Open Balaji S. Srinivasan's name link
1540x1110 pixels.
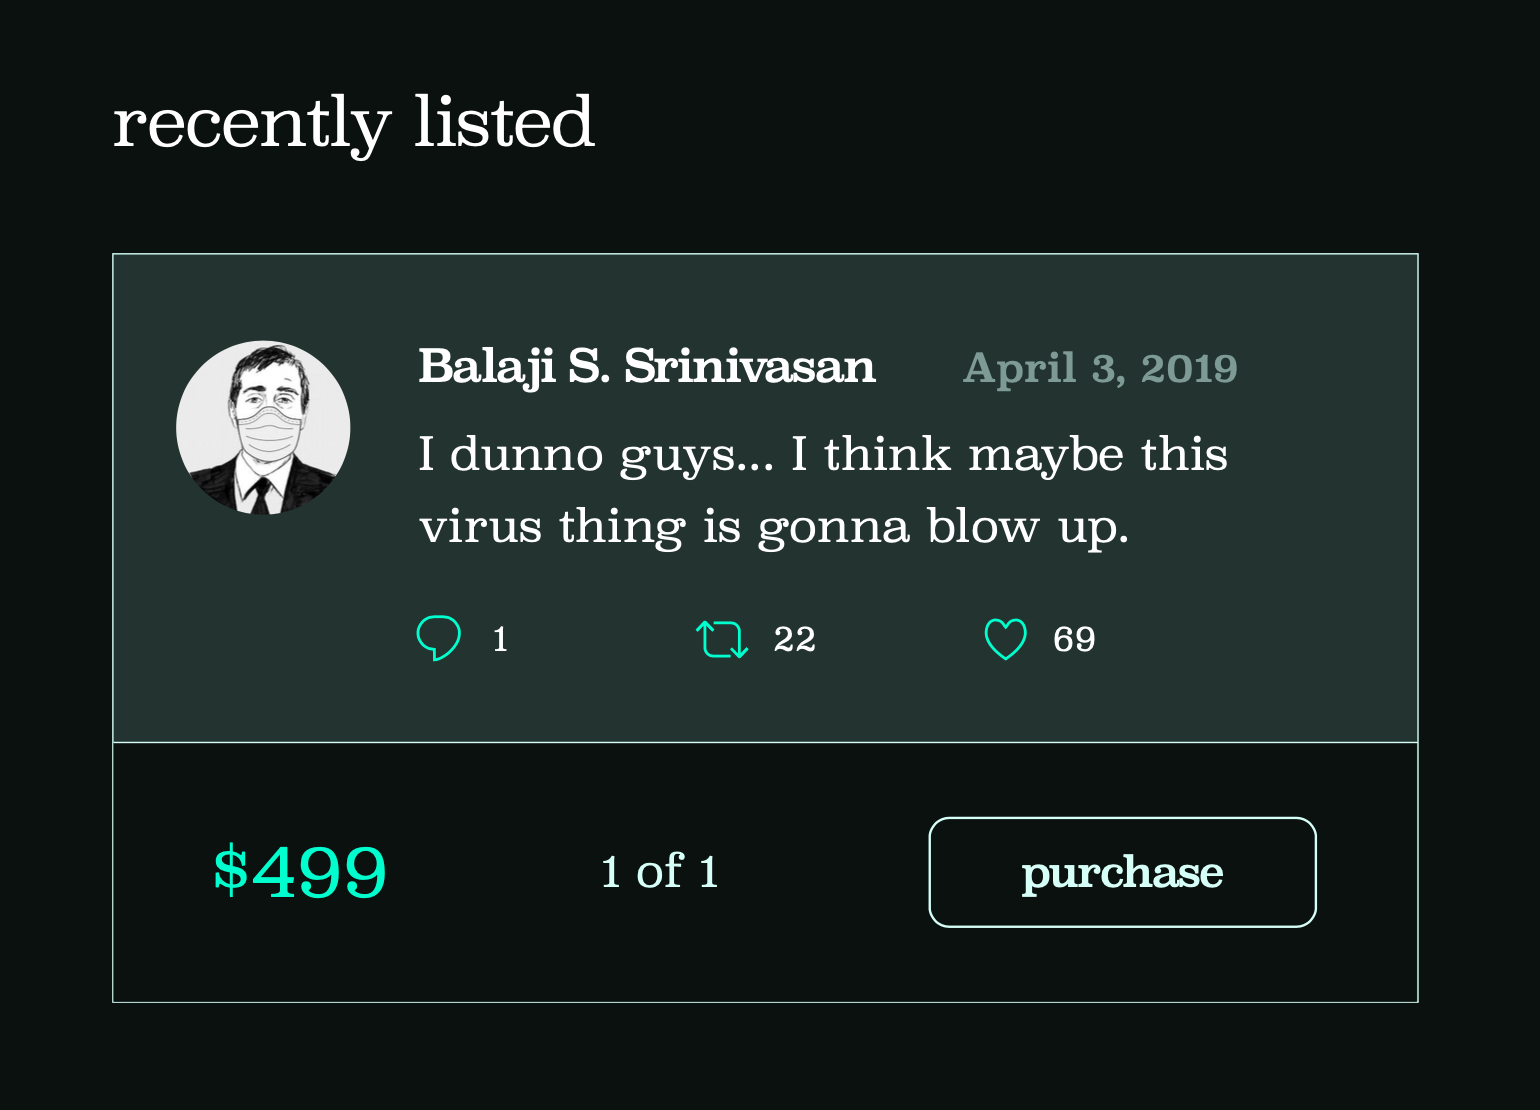pos(647,367)
